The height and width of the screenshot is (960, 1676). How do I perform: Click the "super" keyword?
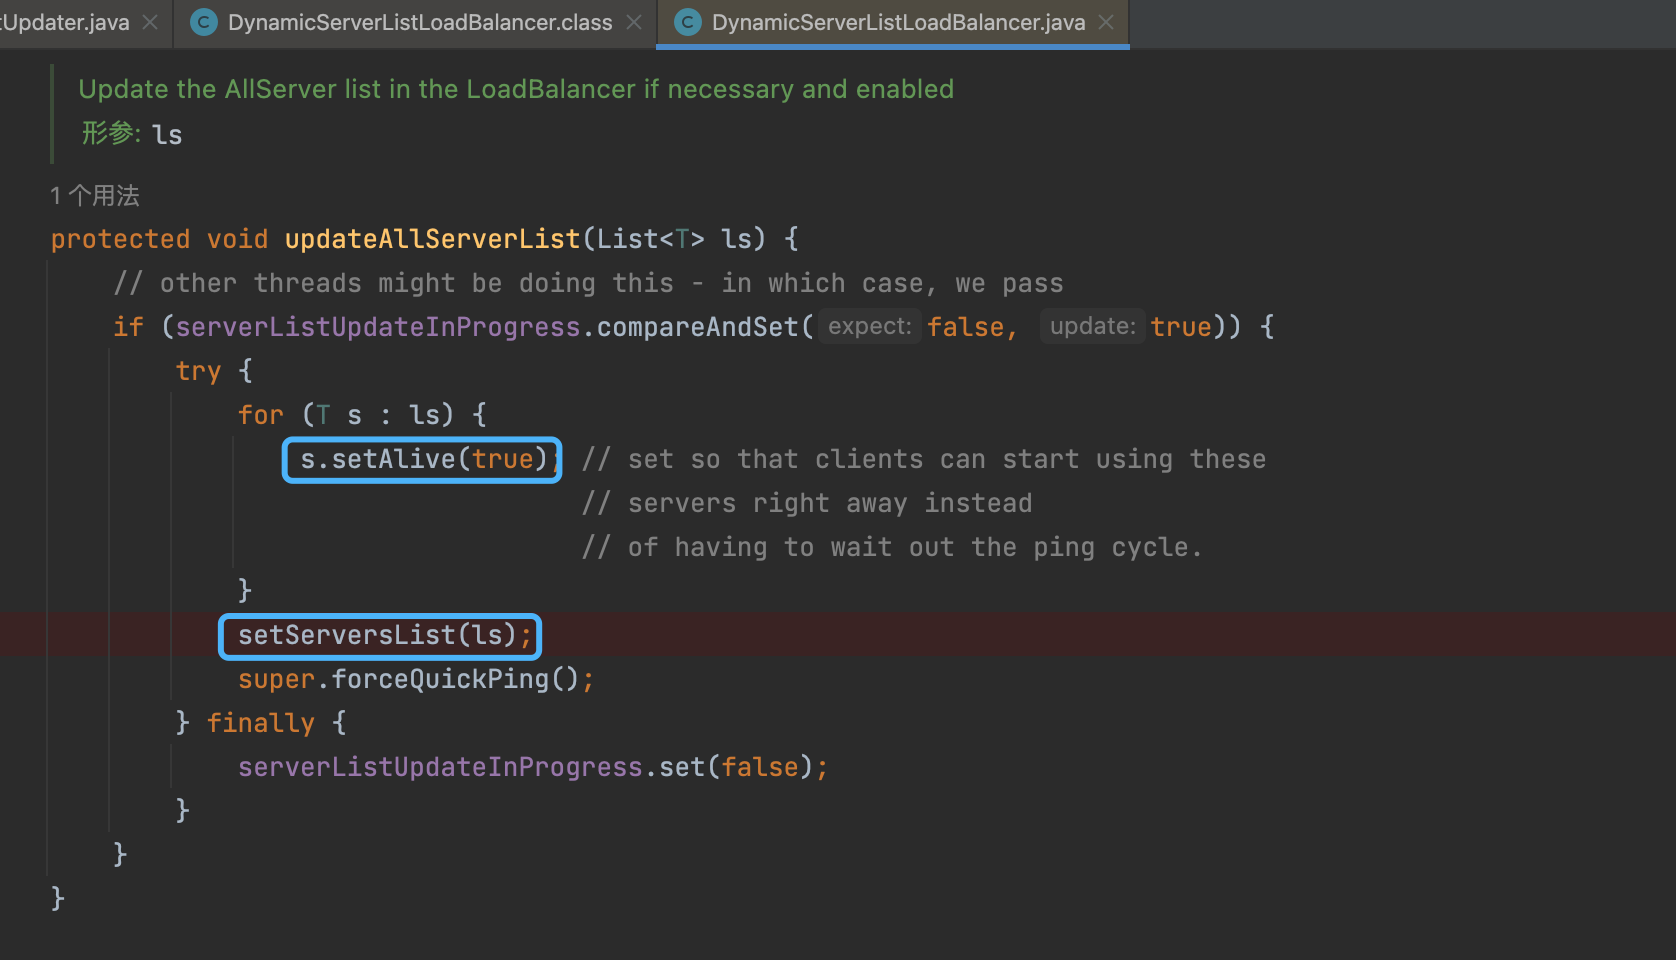point(276,679)
